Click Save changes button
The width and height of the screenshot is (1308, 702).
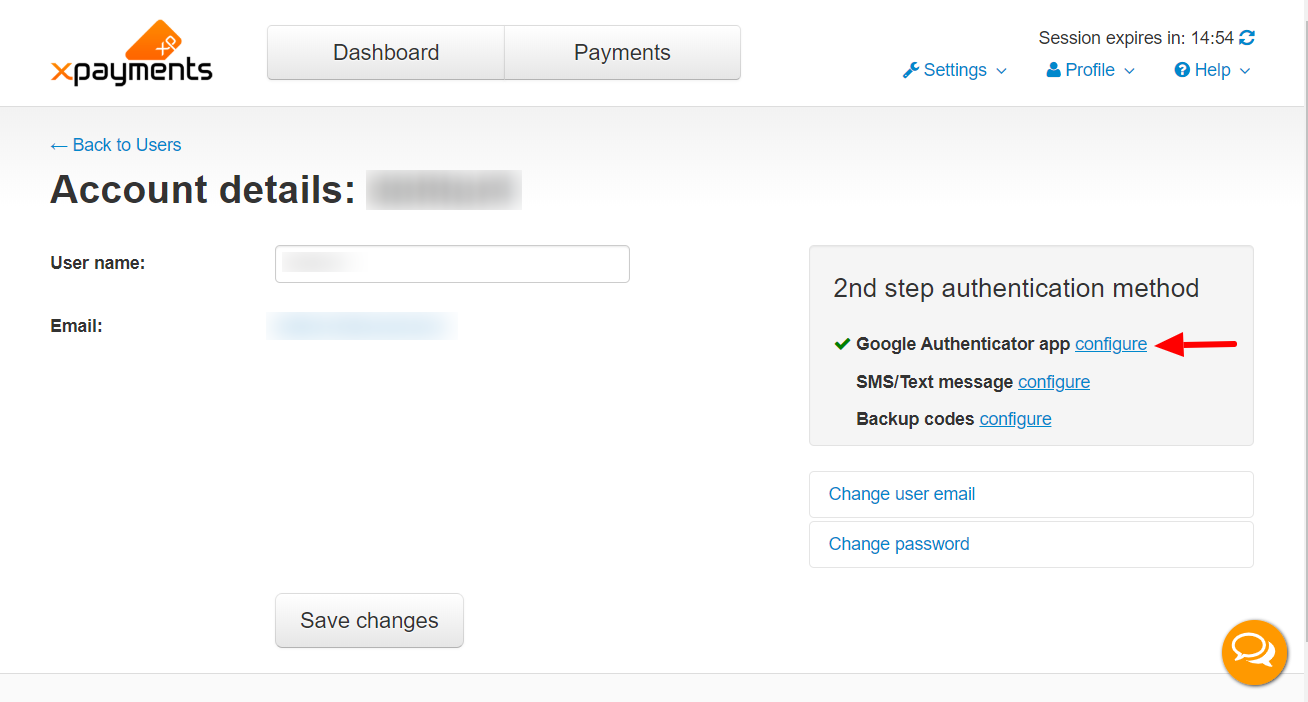(x=369, y=620)
